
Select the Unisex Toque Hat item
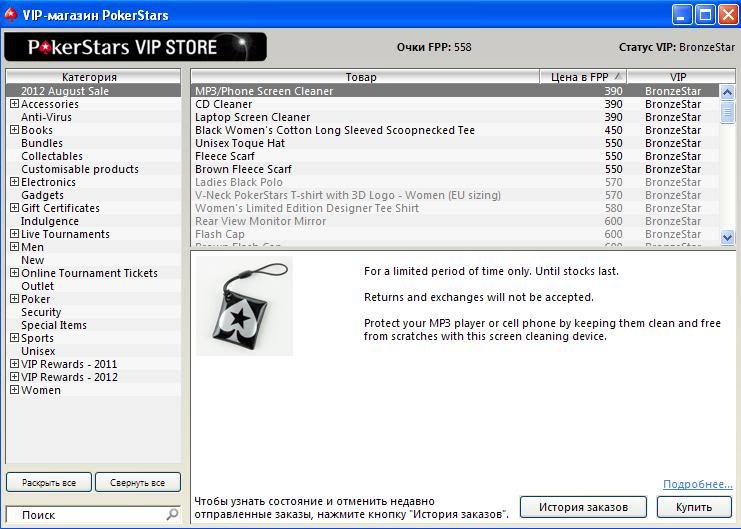pyautogui.click(x=455, y=143)
